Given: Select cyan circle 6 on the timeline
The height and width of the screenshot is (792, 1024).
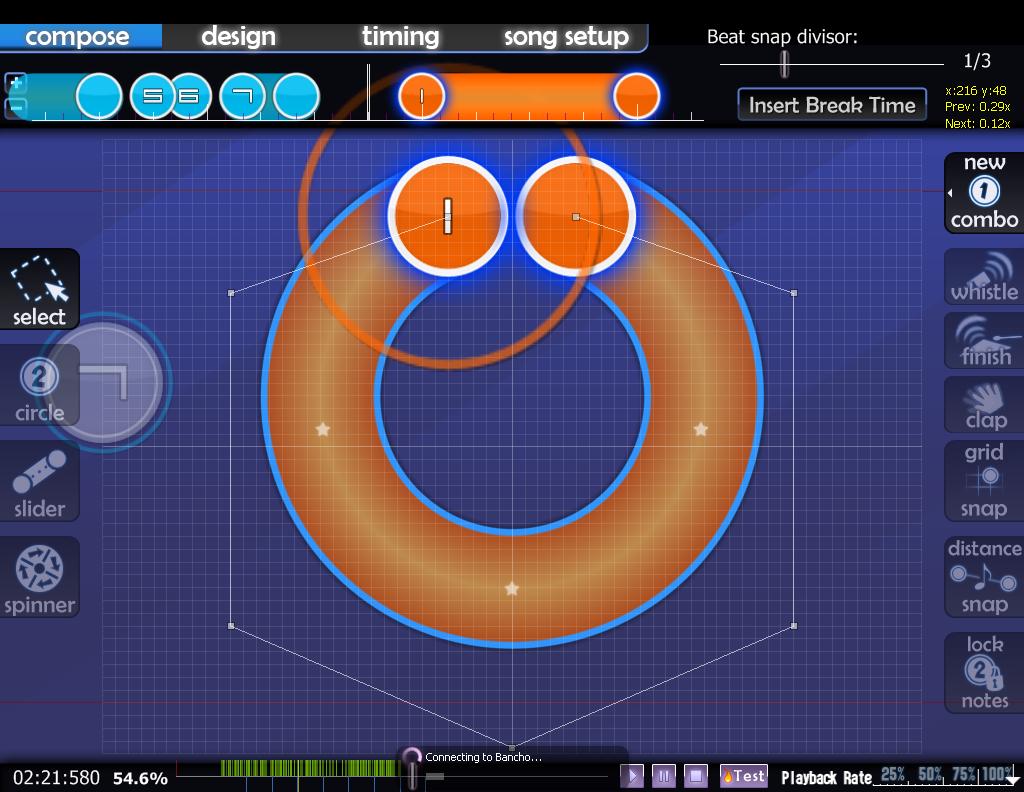Looking at the screenshot, I should coord(189,97).
